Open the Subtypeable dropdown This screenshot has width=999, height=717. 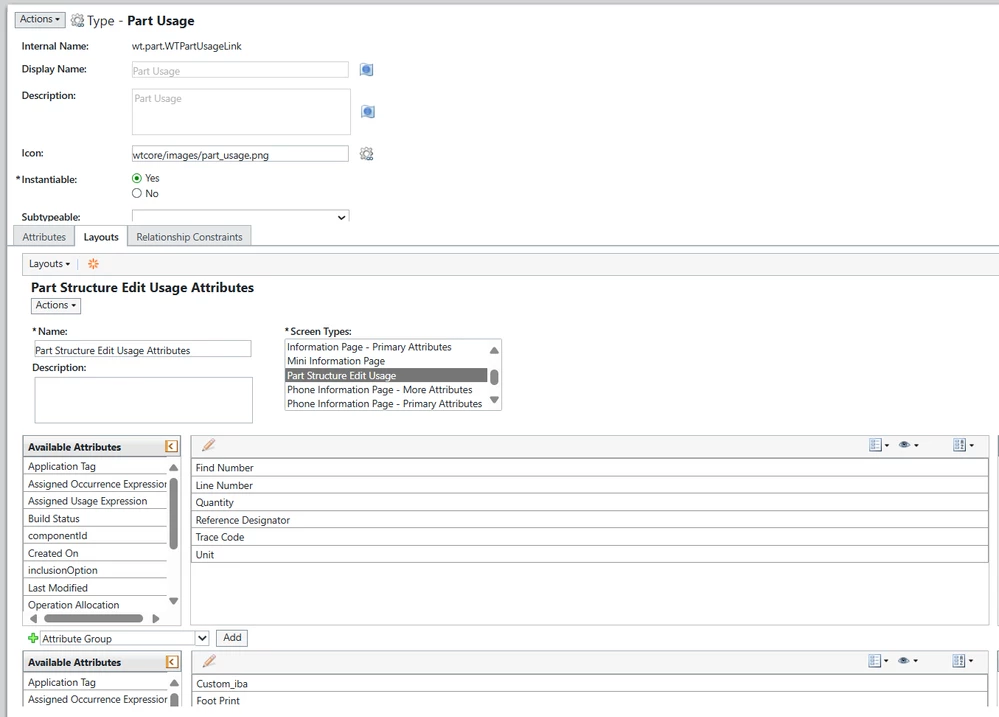click(240, 217)
